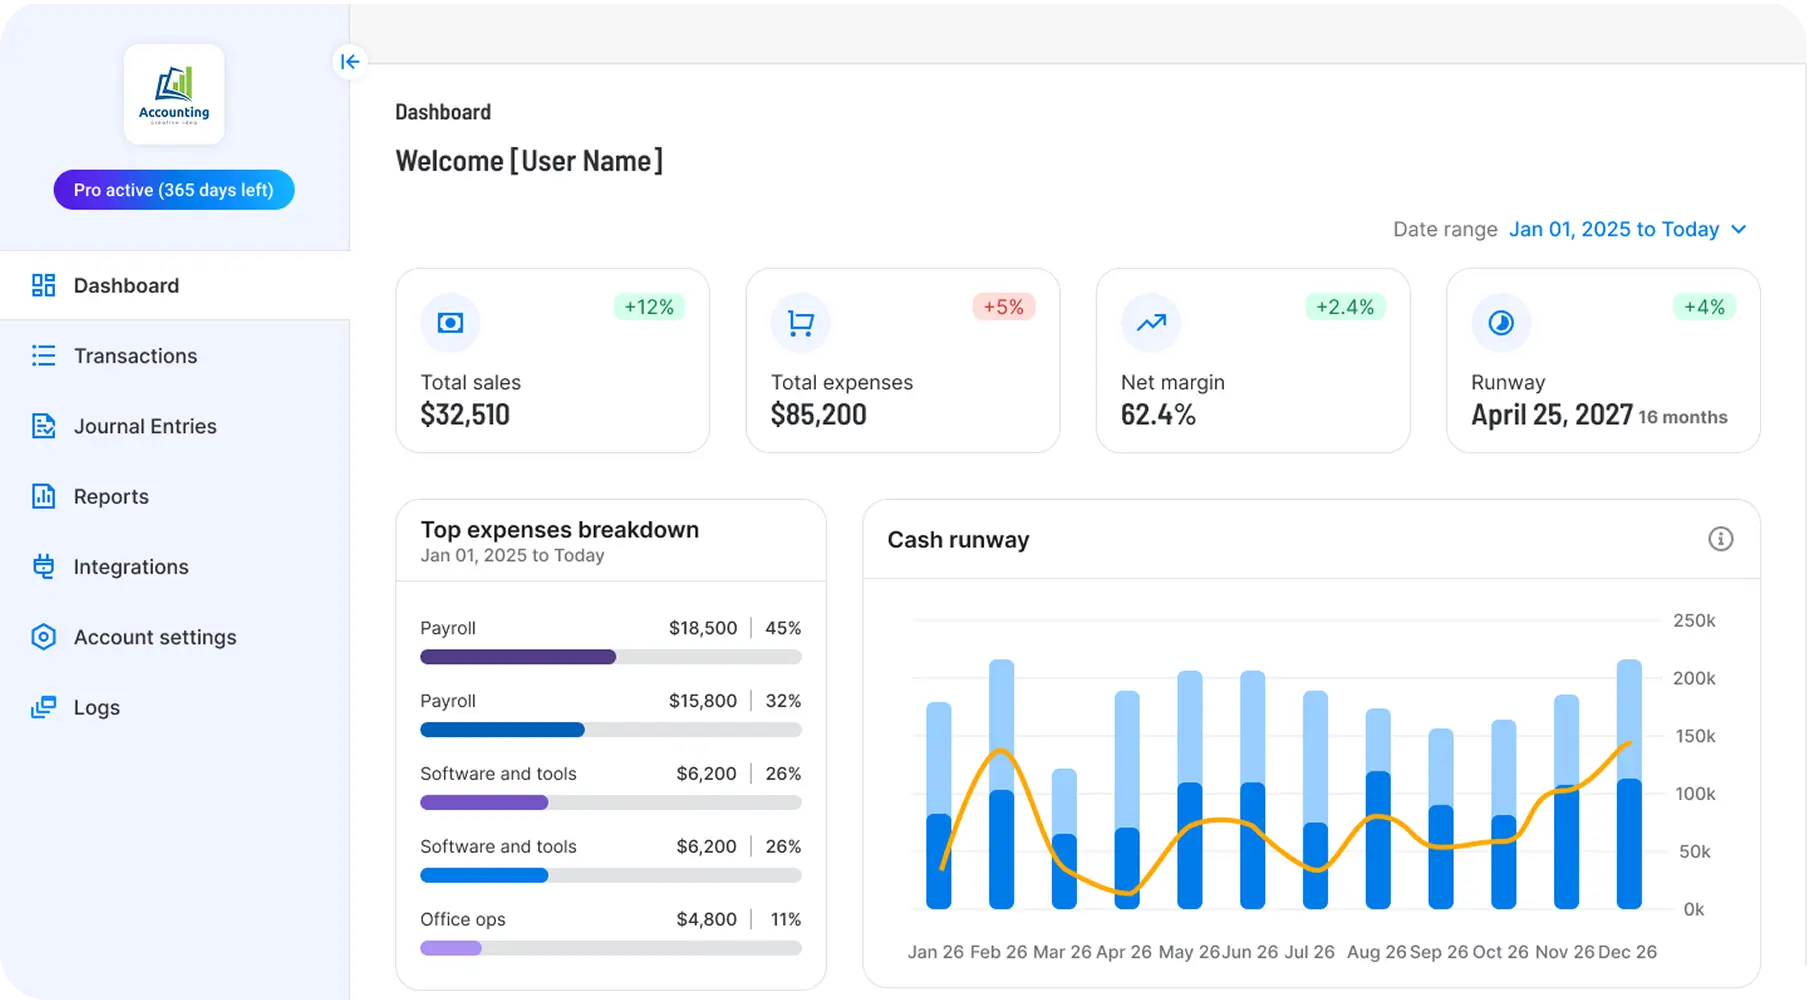1808x1000 pixels.
Task: Click the camera icon on Total sales card
Action: pos(450,322)
